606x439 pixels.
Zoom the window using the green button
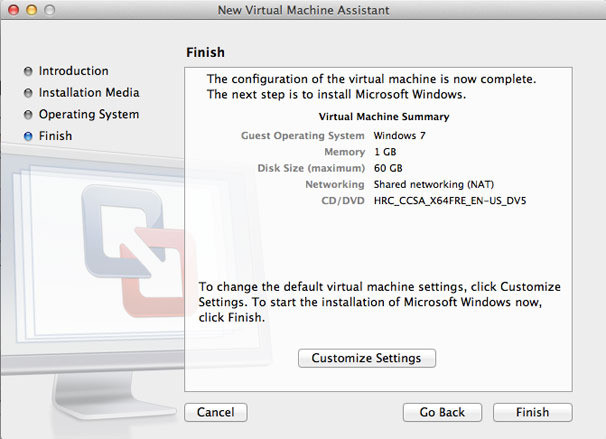click(x=50, y=10)
